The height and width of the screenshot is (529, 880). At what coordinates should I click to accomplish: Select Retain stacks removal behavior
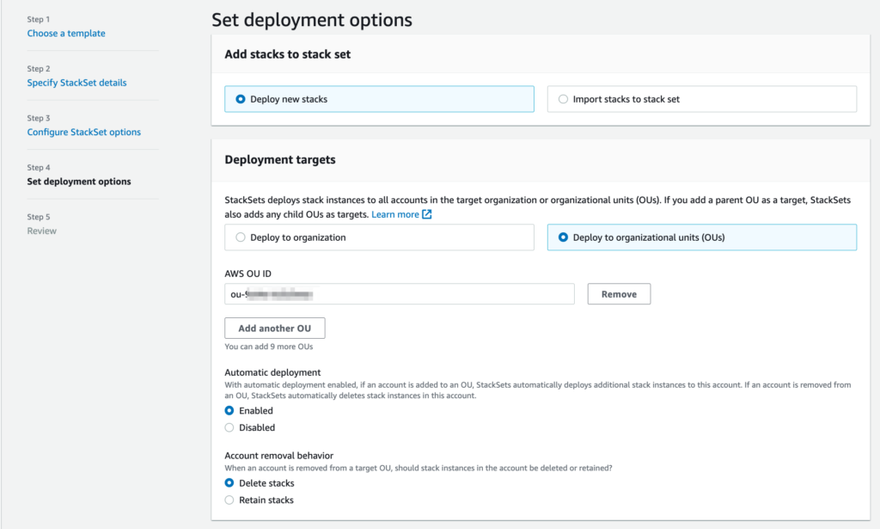click(230, 500)
